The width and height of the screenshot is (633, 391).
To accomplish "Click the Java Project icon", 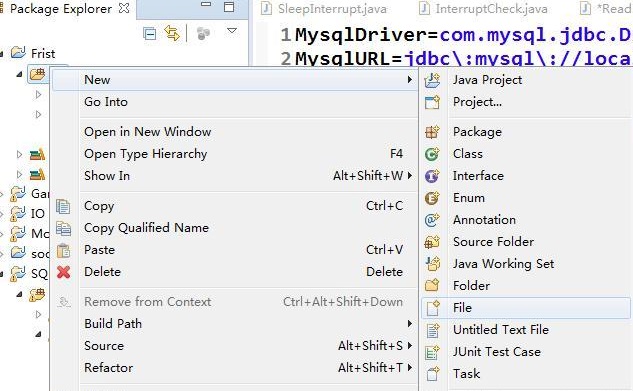I will (x=432, y=80).
